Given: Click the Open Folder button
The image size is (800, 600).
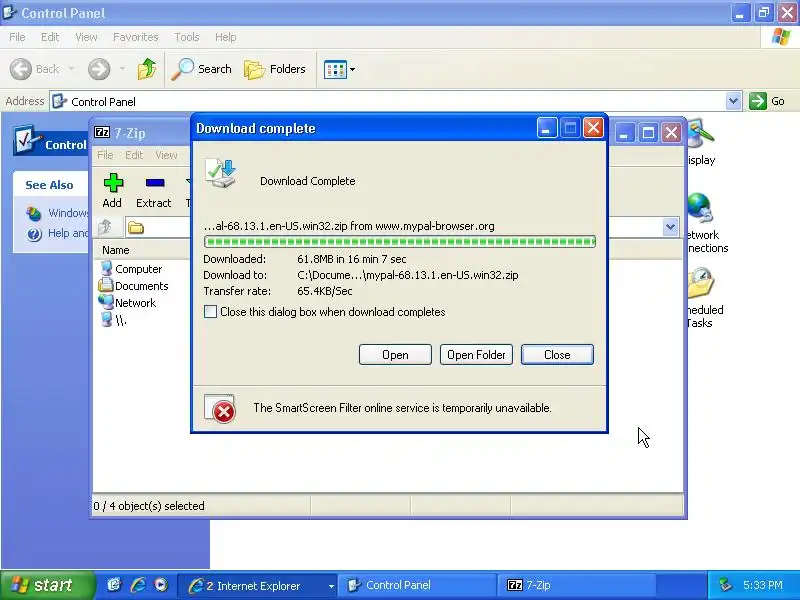Looking at the screenshot, I should coord(476,355).
